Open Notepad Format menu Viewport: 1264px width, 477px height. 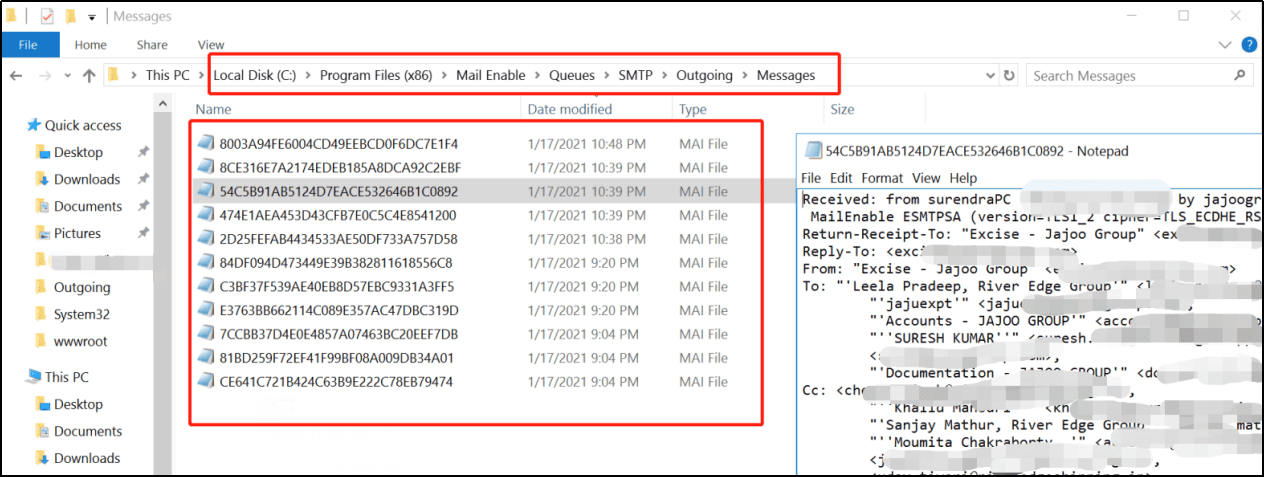tap(882, 178)
